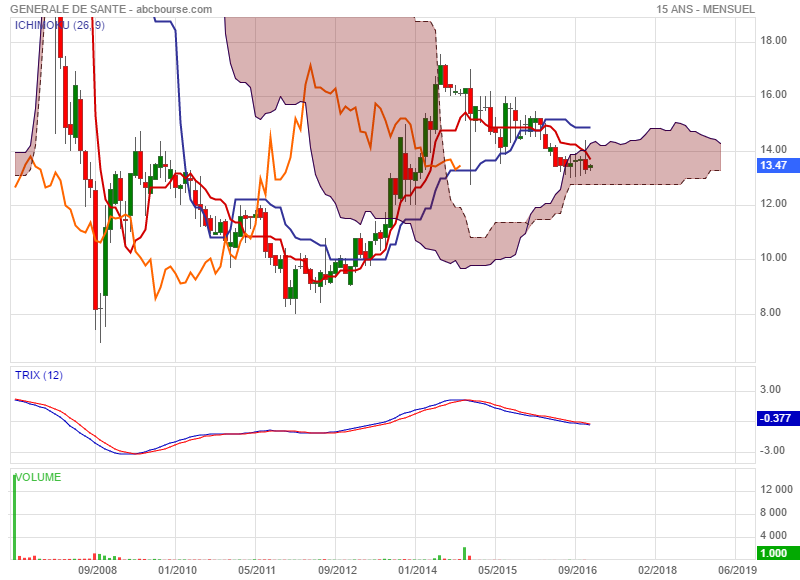Click the chart title 'GENERALE DE SANTE - abcbourse.com'
The height and width of the screenshot is (580, 800).
[x=111, y=9]
